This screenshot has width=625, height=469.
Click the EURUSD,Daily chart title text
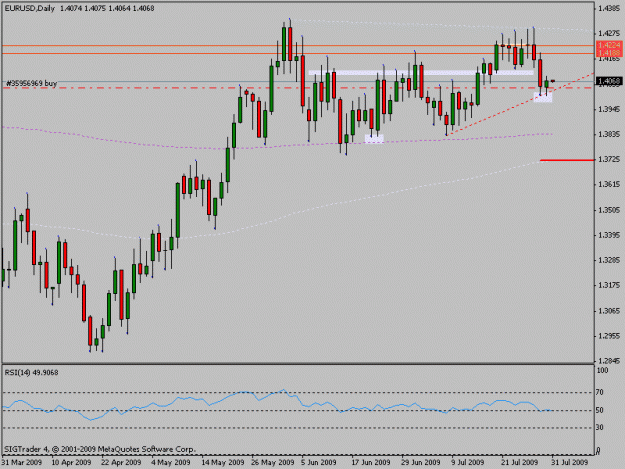[29, 8]
